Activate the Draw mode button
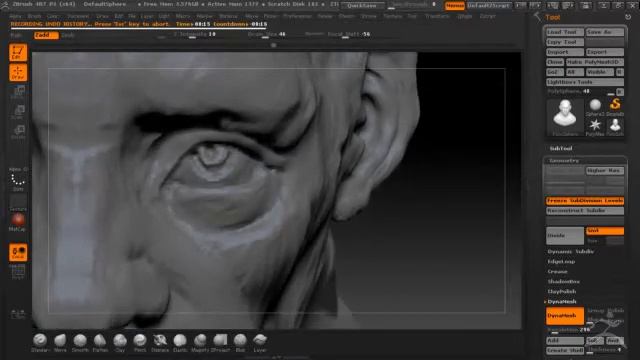The height and width of the screenshot is (360, 640). click(18, 73)
